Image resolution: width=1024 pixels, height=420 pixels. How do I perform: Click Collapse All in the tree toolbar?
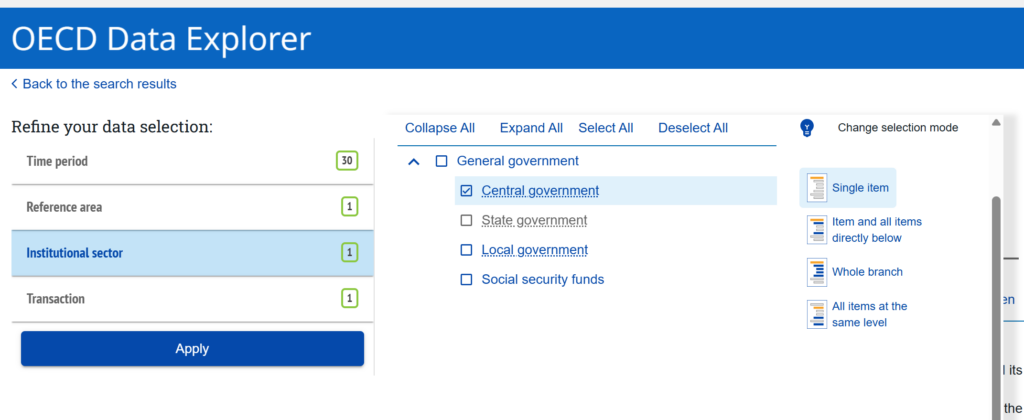[439, 128]
